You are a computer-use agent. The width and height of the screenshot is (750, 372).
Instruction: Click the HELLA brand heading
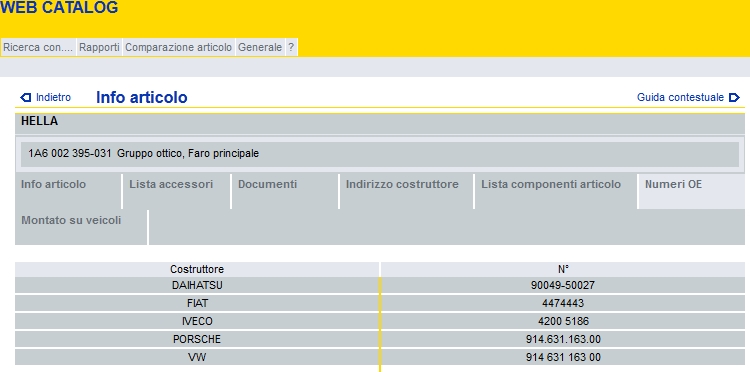(x=39, y=121)
